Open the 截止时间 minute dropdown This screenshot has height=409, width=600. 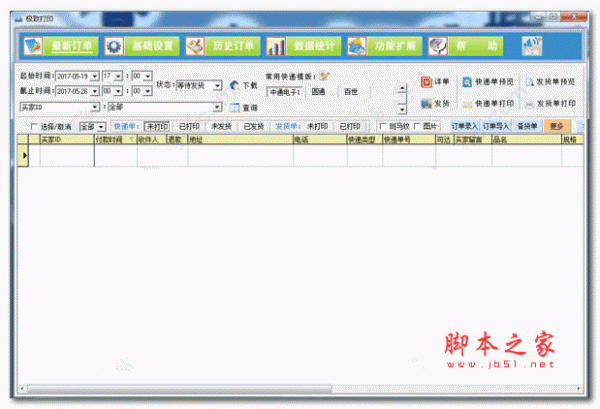(x=148, y=91)
